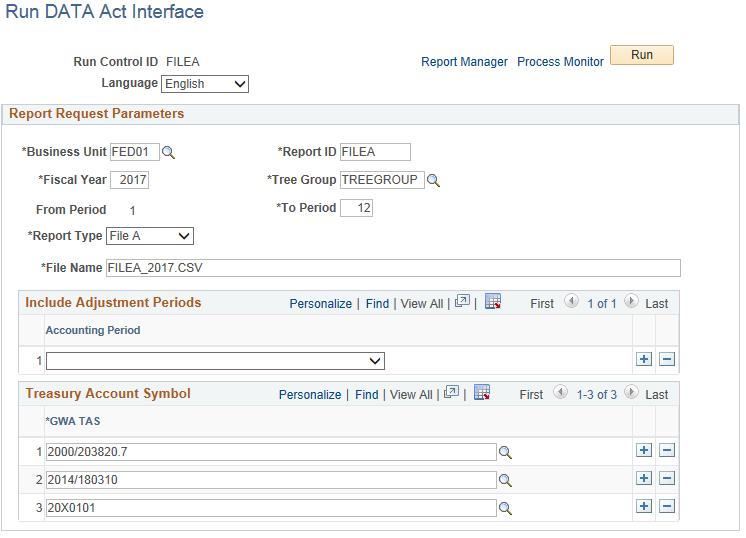
Task: Click the Run button
Action: coord(641,55)
